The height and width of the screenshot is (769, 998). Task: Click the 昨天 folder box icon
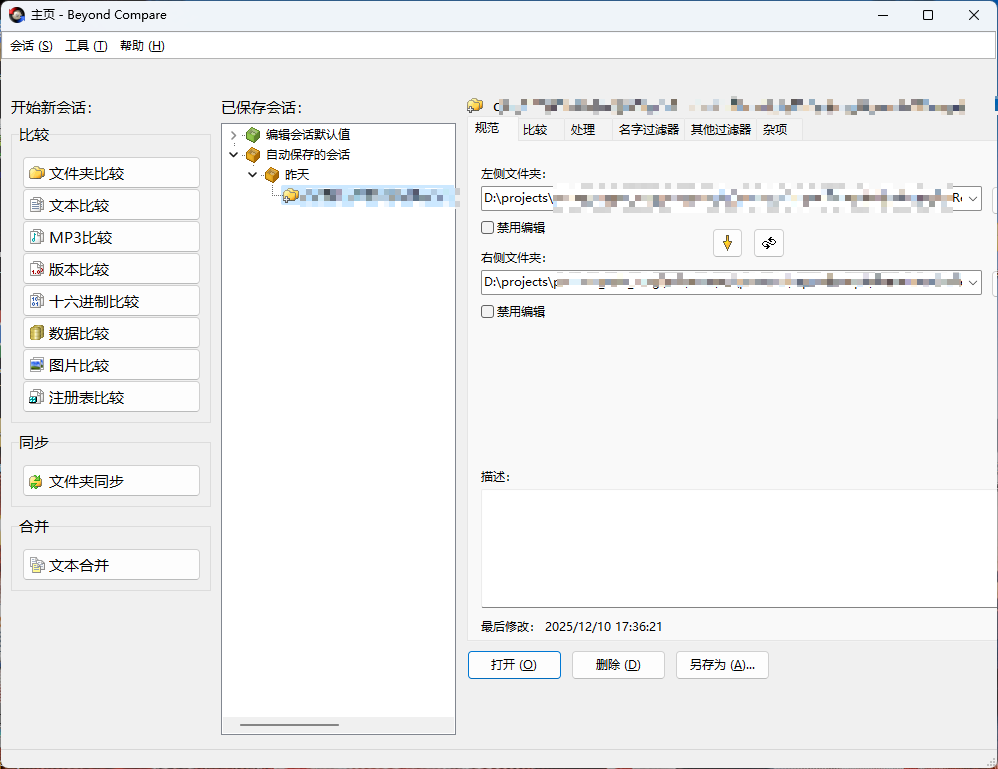click(x=272, y=174)
